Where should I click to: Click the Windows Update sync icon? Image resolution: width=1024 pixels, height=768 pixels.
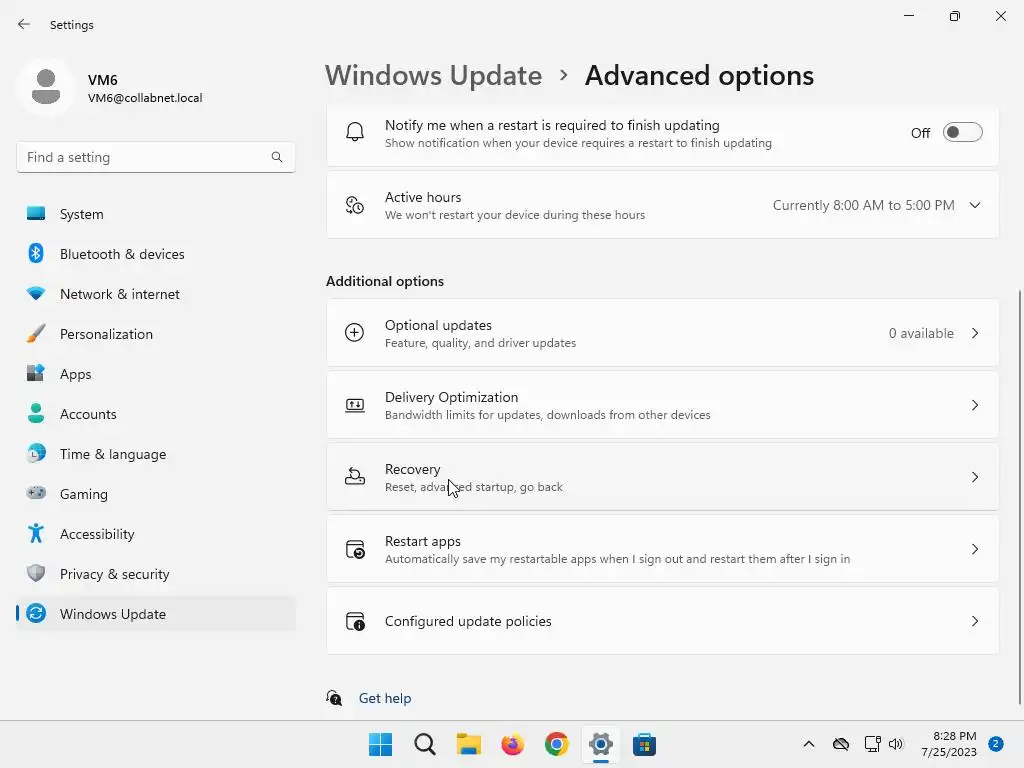36,613
